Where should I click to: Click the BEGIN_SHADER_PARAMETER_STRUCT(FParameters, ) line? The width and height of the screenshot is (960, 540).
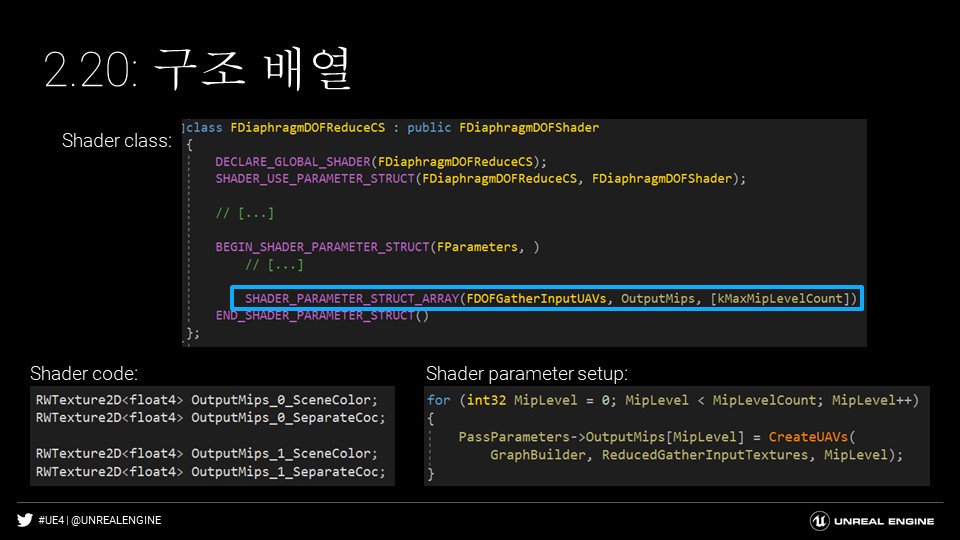pyautogui.click(x=377, y=247)
